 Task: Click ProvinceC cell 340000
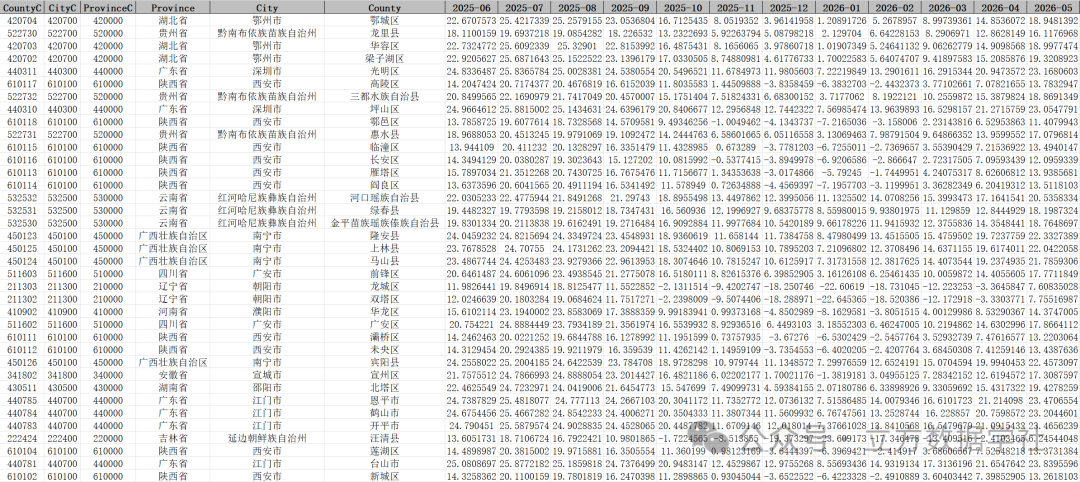pos(107,375)
